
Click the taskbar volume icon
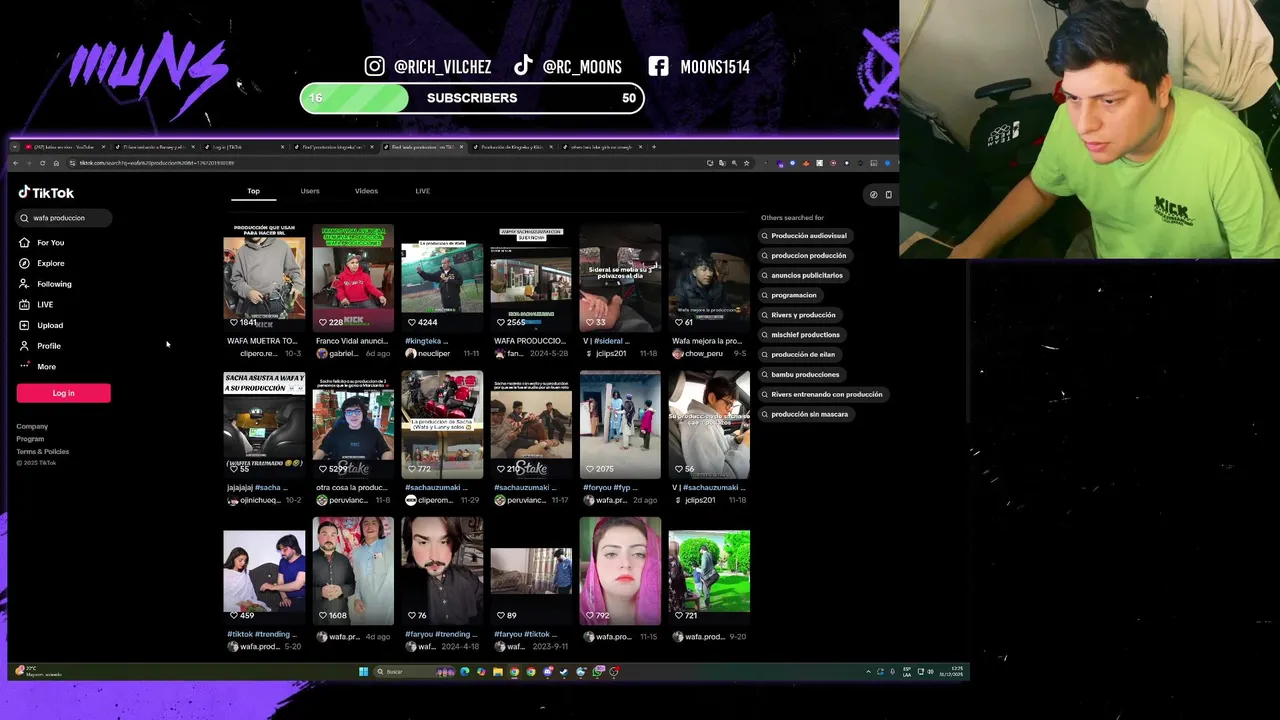coord(931,672)
